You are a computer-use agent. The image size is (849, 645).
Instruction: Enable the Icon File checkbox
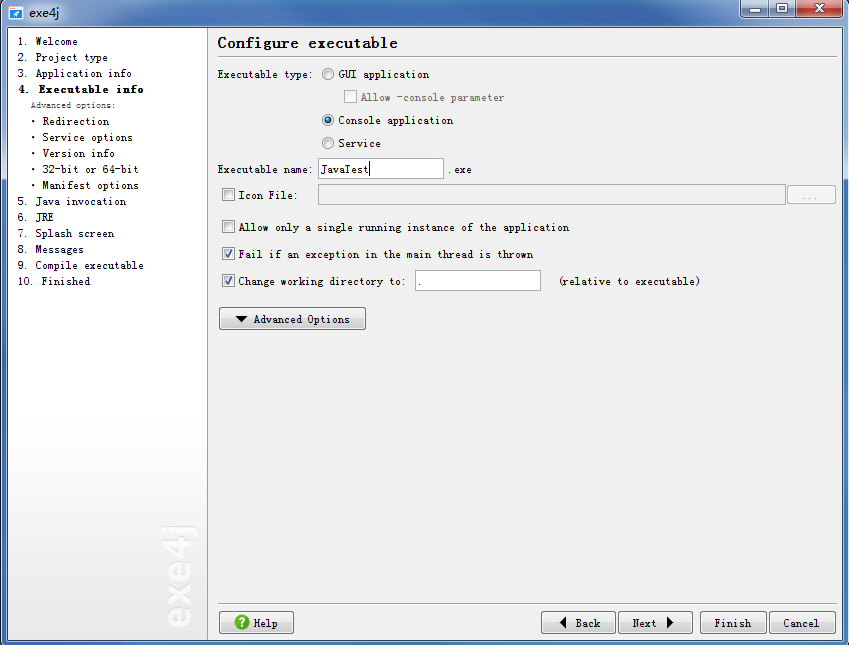(229, 196)
